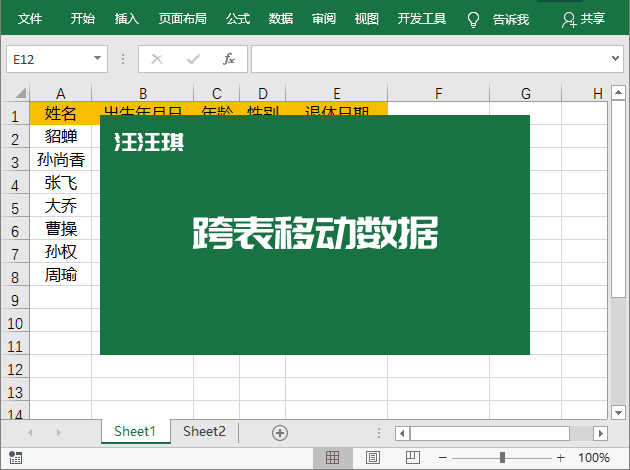
Task: Click the 告诉我 search box
Action: 511,19
